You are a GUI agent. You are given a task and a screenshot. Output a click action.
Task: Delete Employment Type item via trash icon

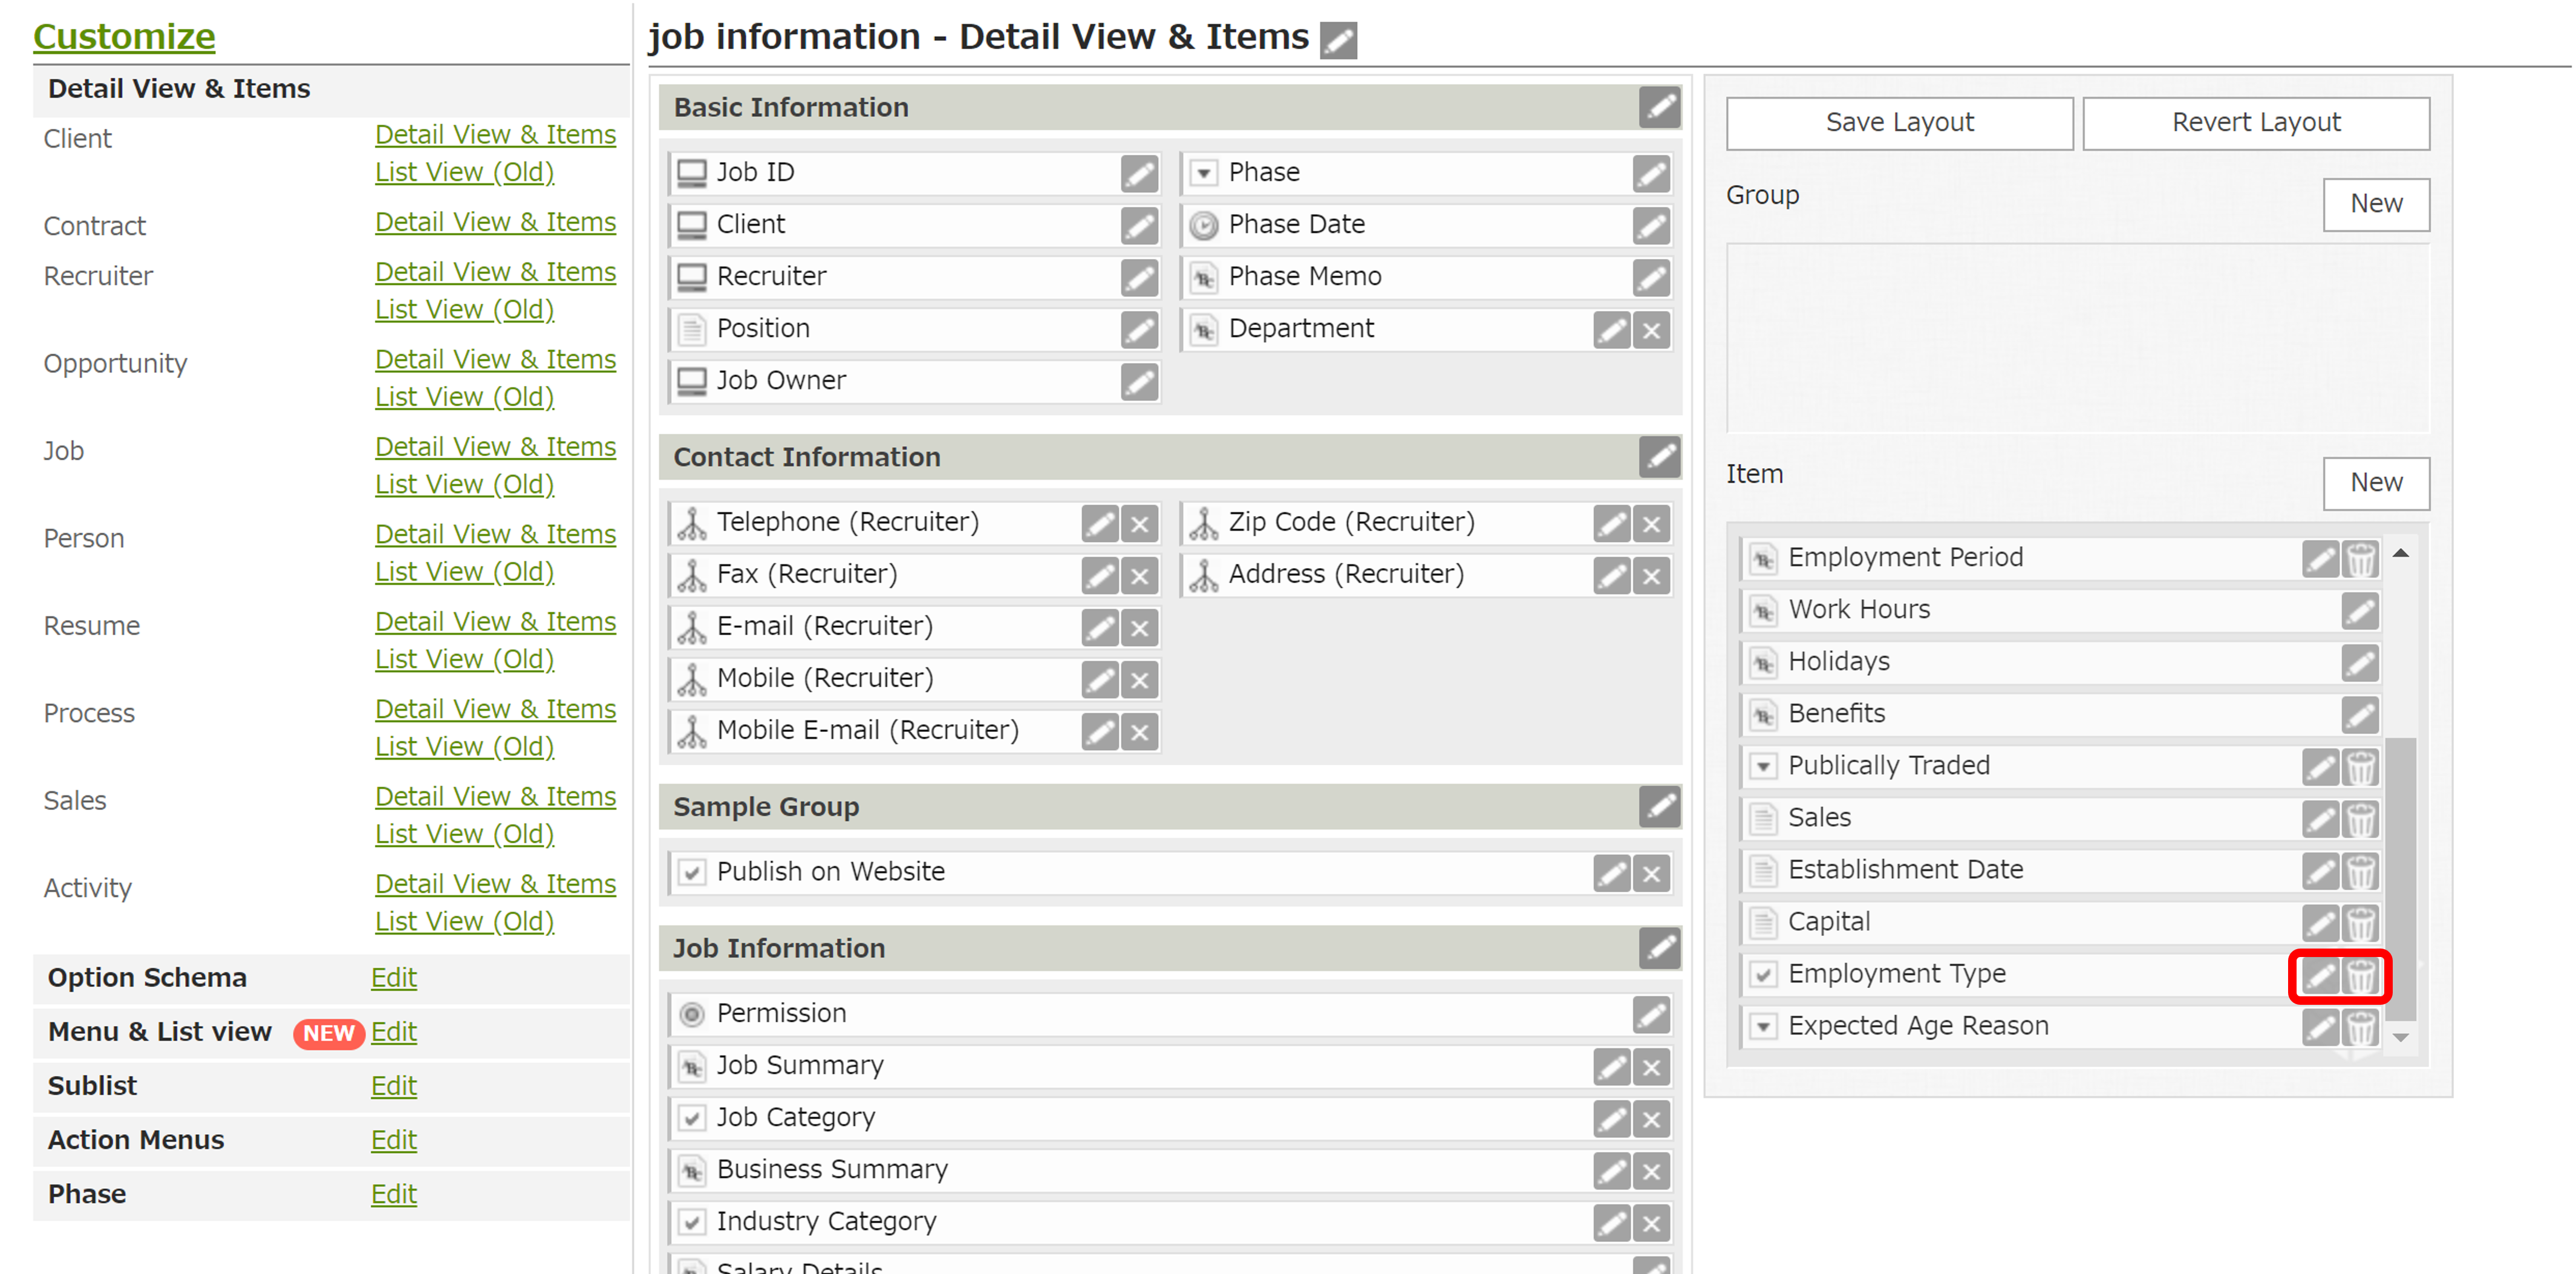2360,975
